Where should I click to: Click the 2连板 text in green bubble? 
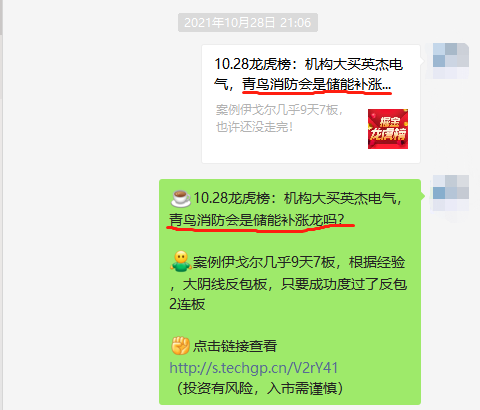pyautogui.click(x=187, y=304)
